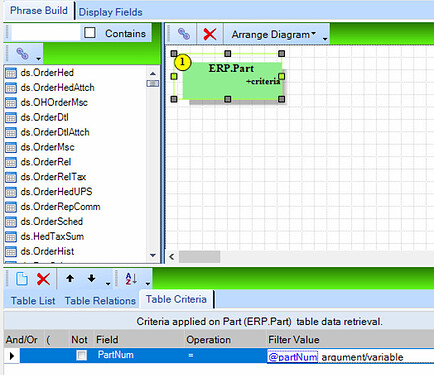Image resolution: width=434 pixels, height=375 pixels.
Task: Open overflow arrow after sort icon
Action: (148, 284)
